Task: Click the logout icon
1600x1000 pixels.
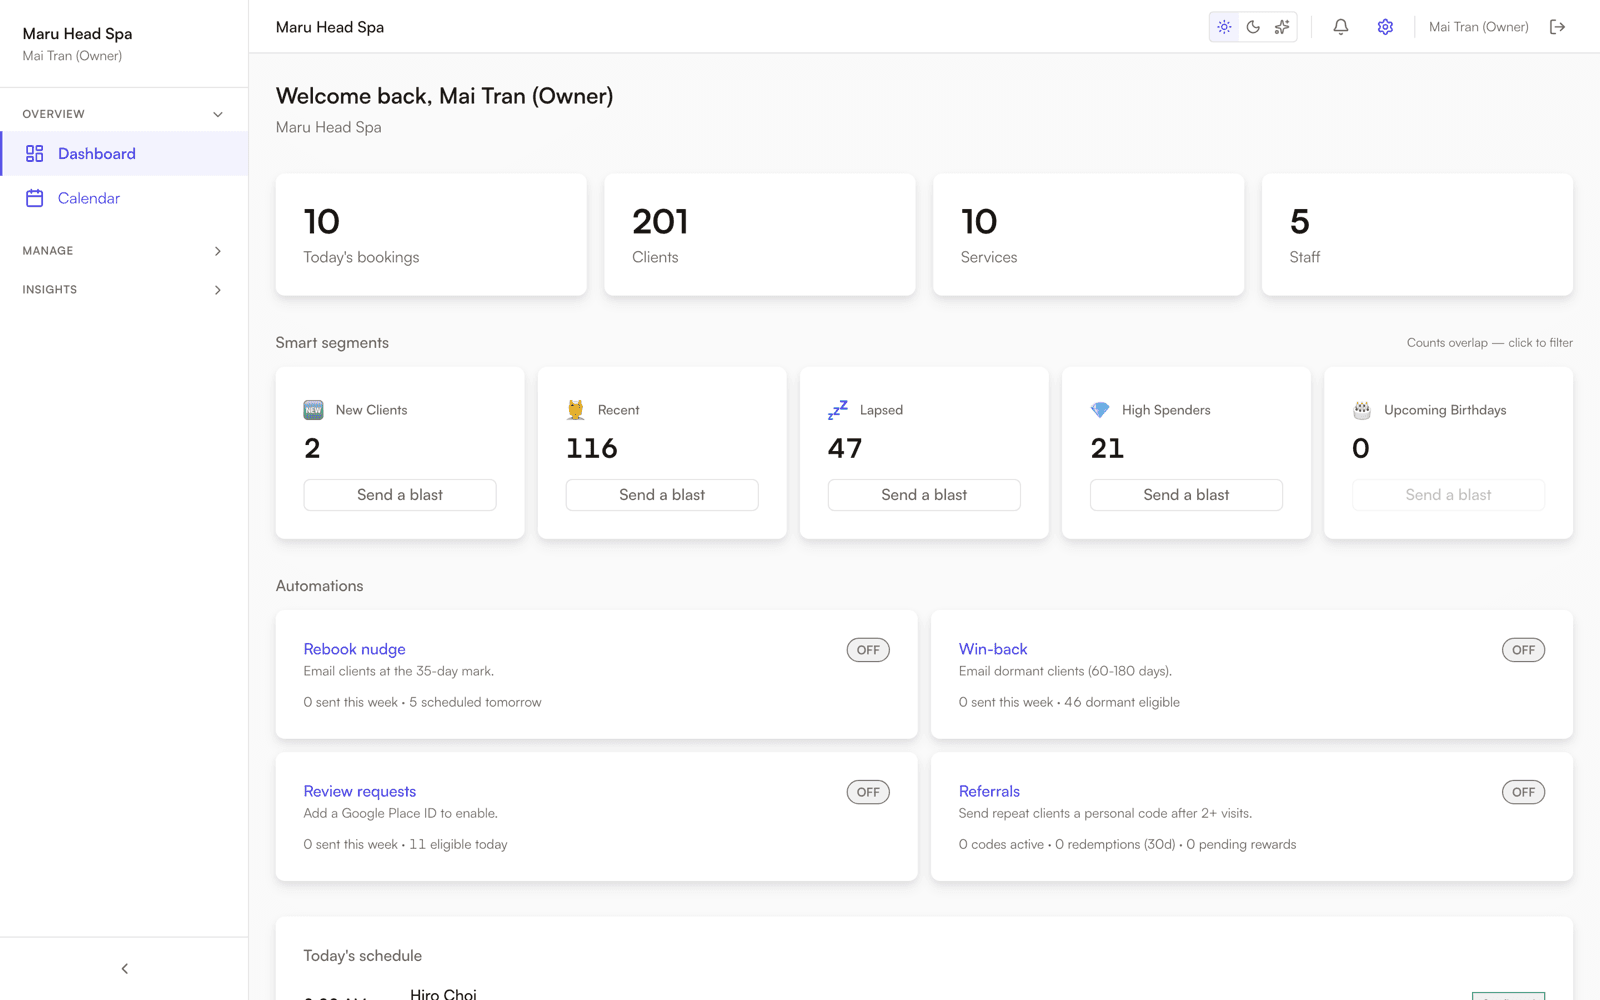Action: pos(1557,27)
